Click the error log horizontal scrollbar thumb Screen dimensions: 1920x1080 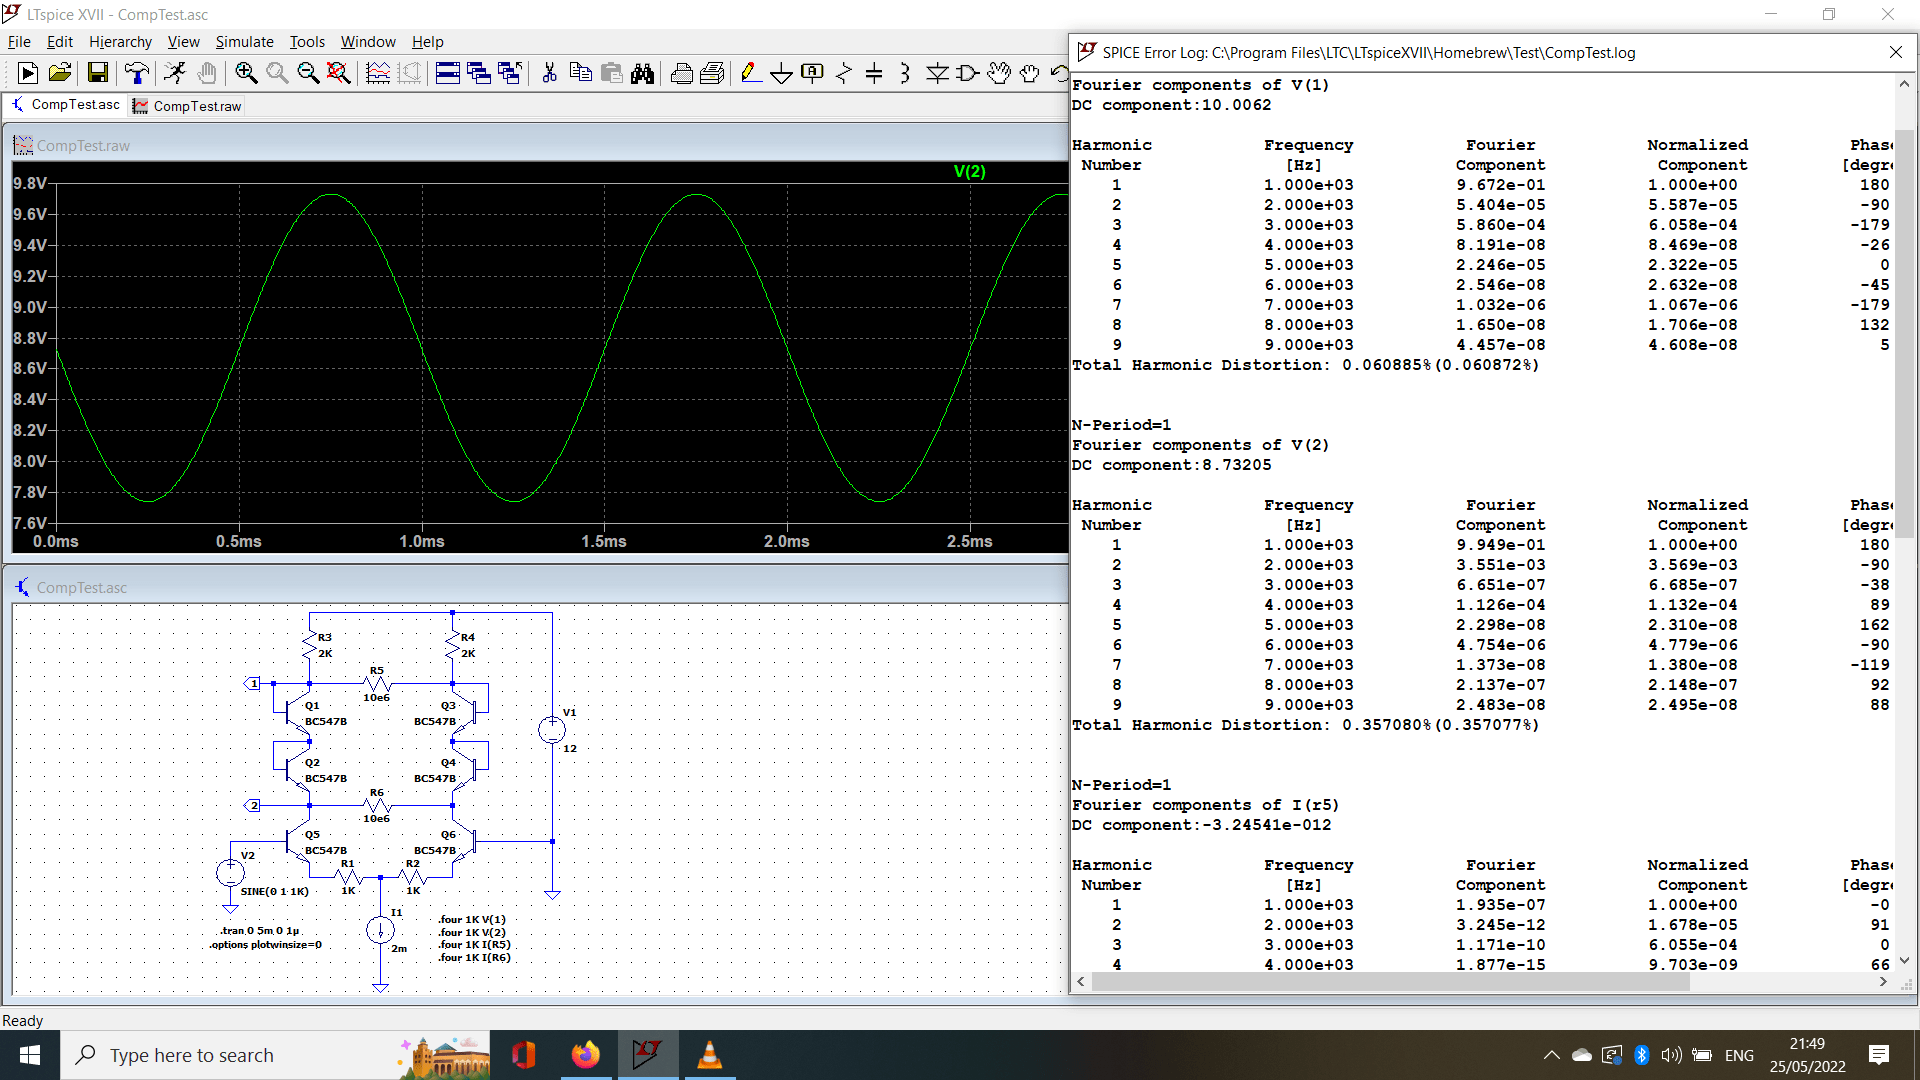click(1390, 982)
